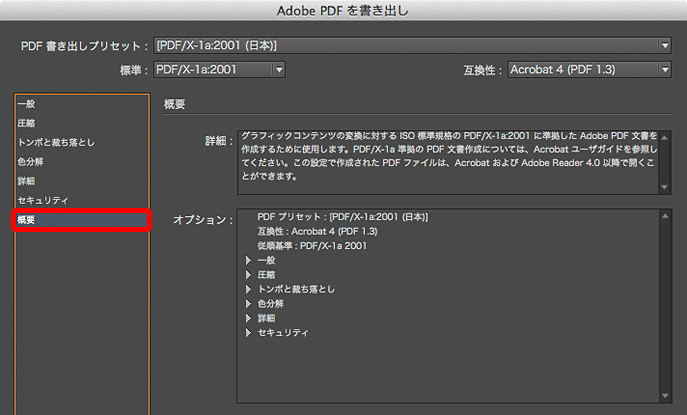The height and width of the screenshot is (415, 687).
Task: Click inside the 詳細 description text box
Action: (449, 162)
